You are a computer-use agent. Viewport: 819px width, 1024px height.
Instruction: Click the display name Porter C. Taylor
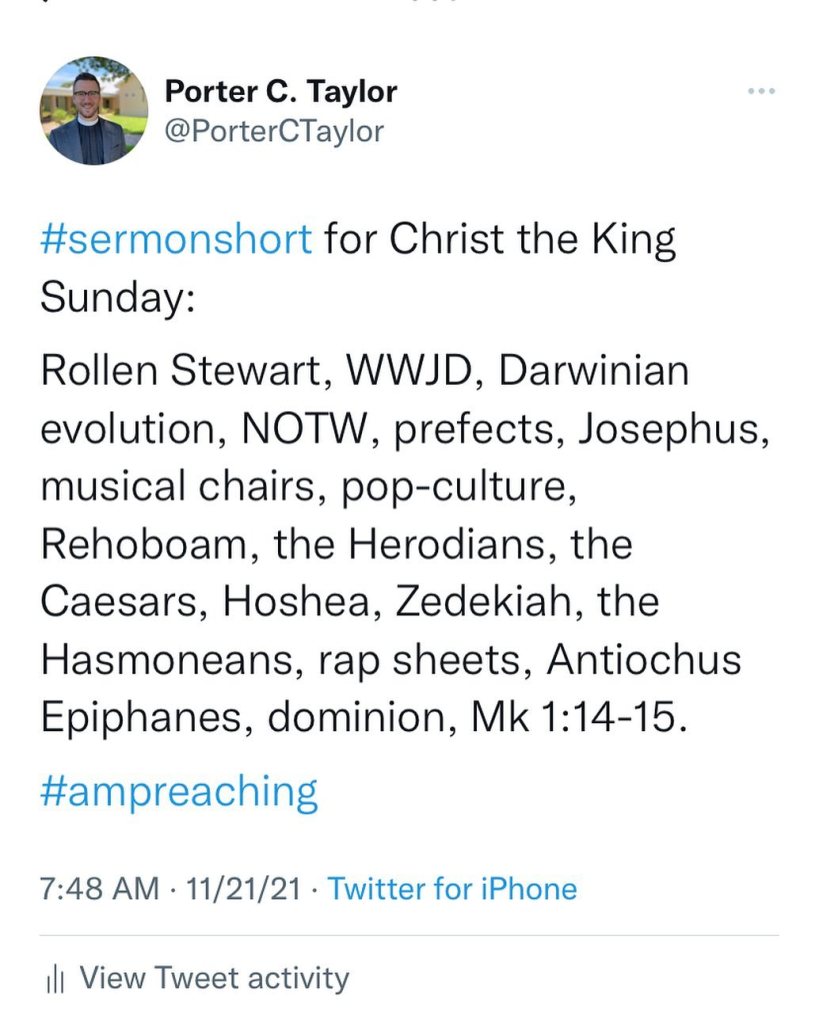coord(281,92)
